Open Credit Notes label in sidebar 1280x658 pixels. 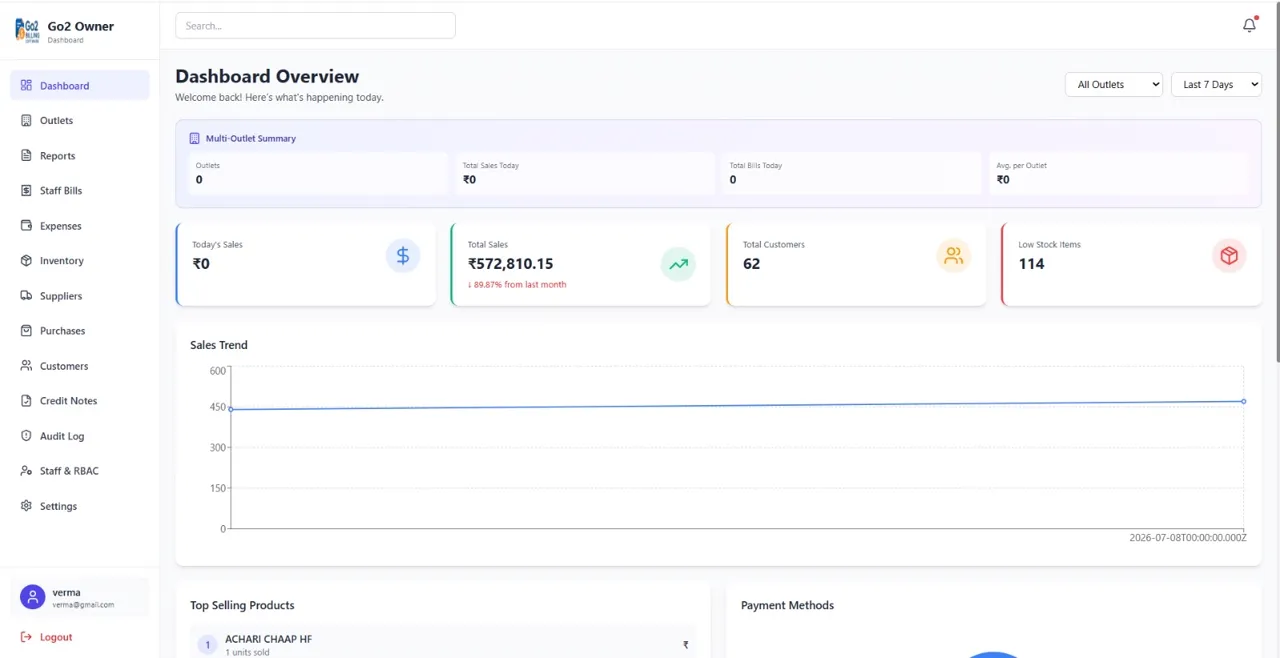68,401
